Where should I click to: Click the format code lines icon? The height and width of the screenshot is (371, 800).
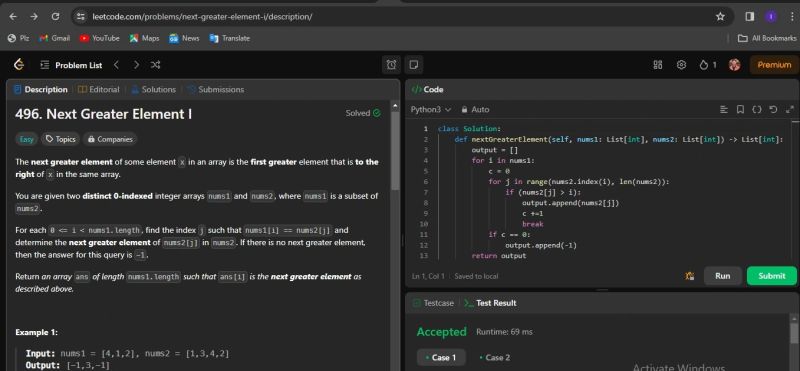[723, 109]
